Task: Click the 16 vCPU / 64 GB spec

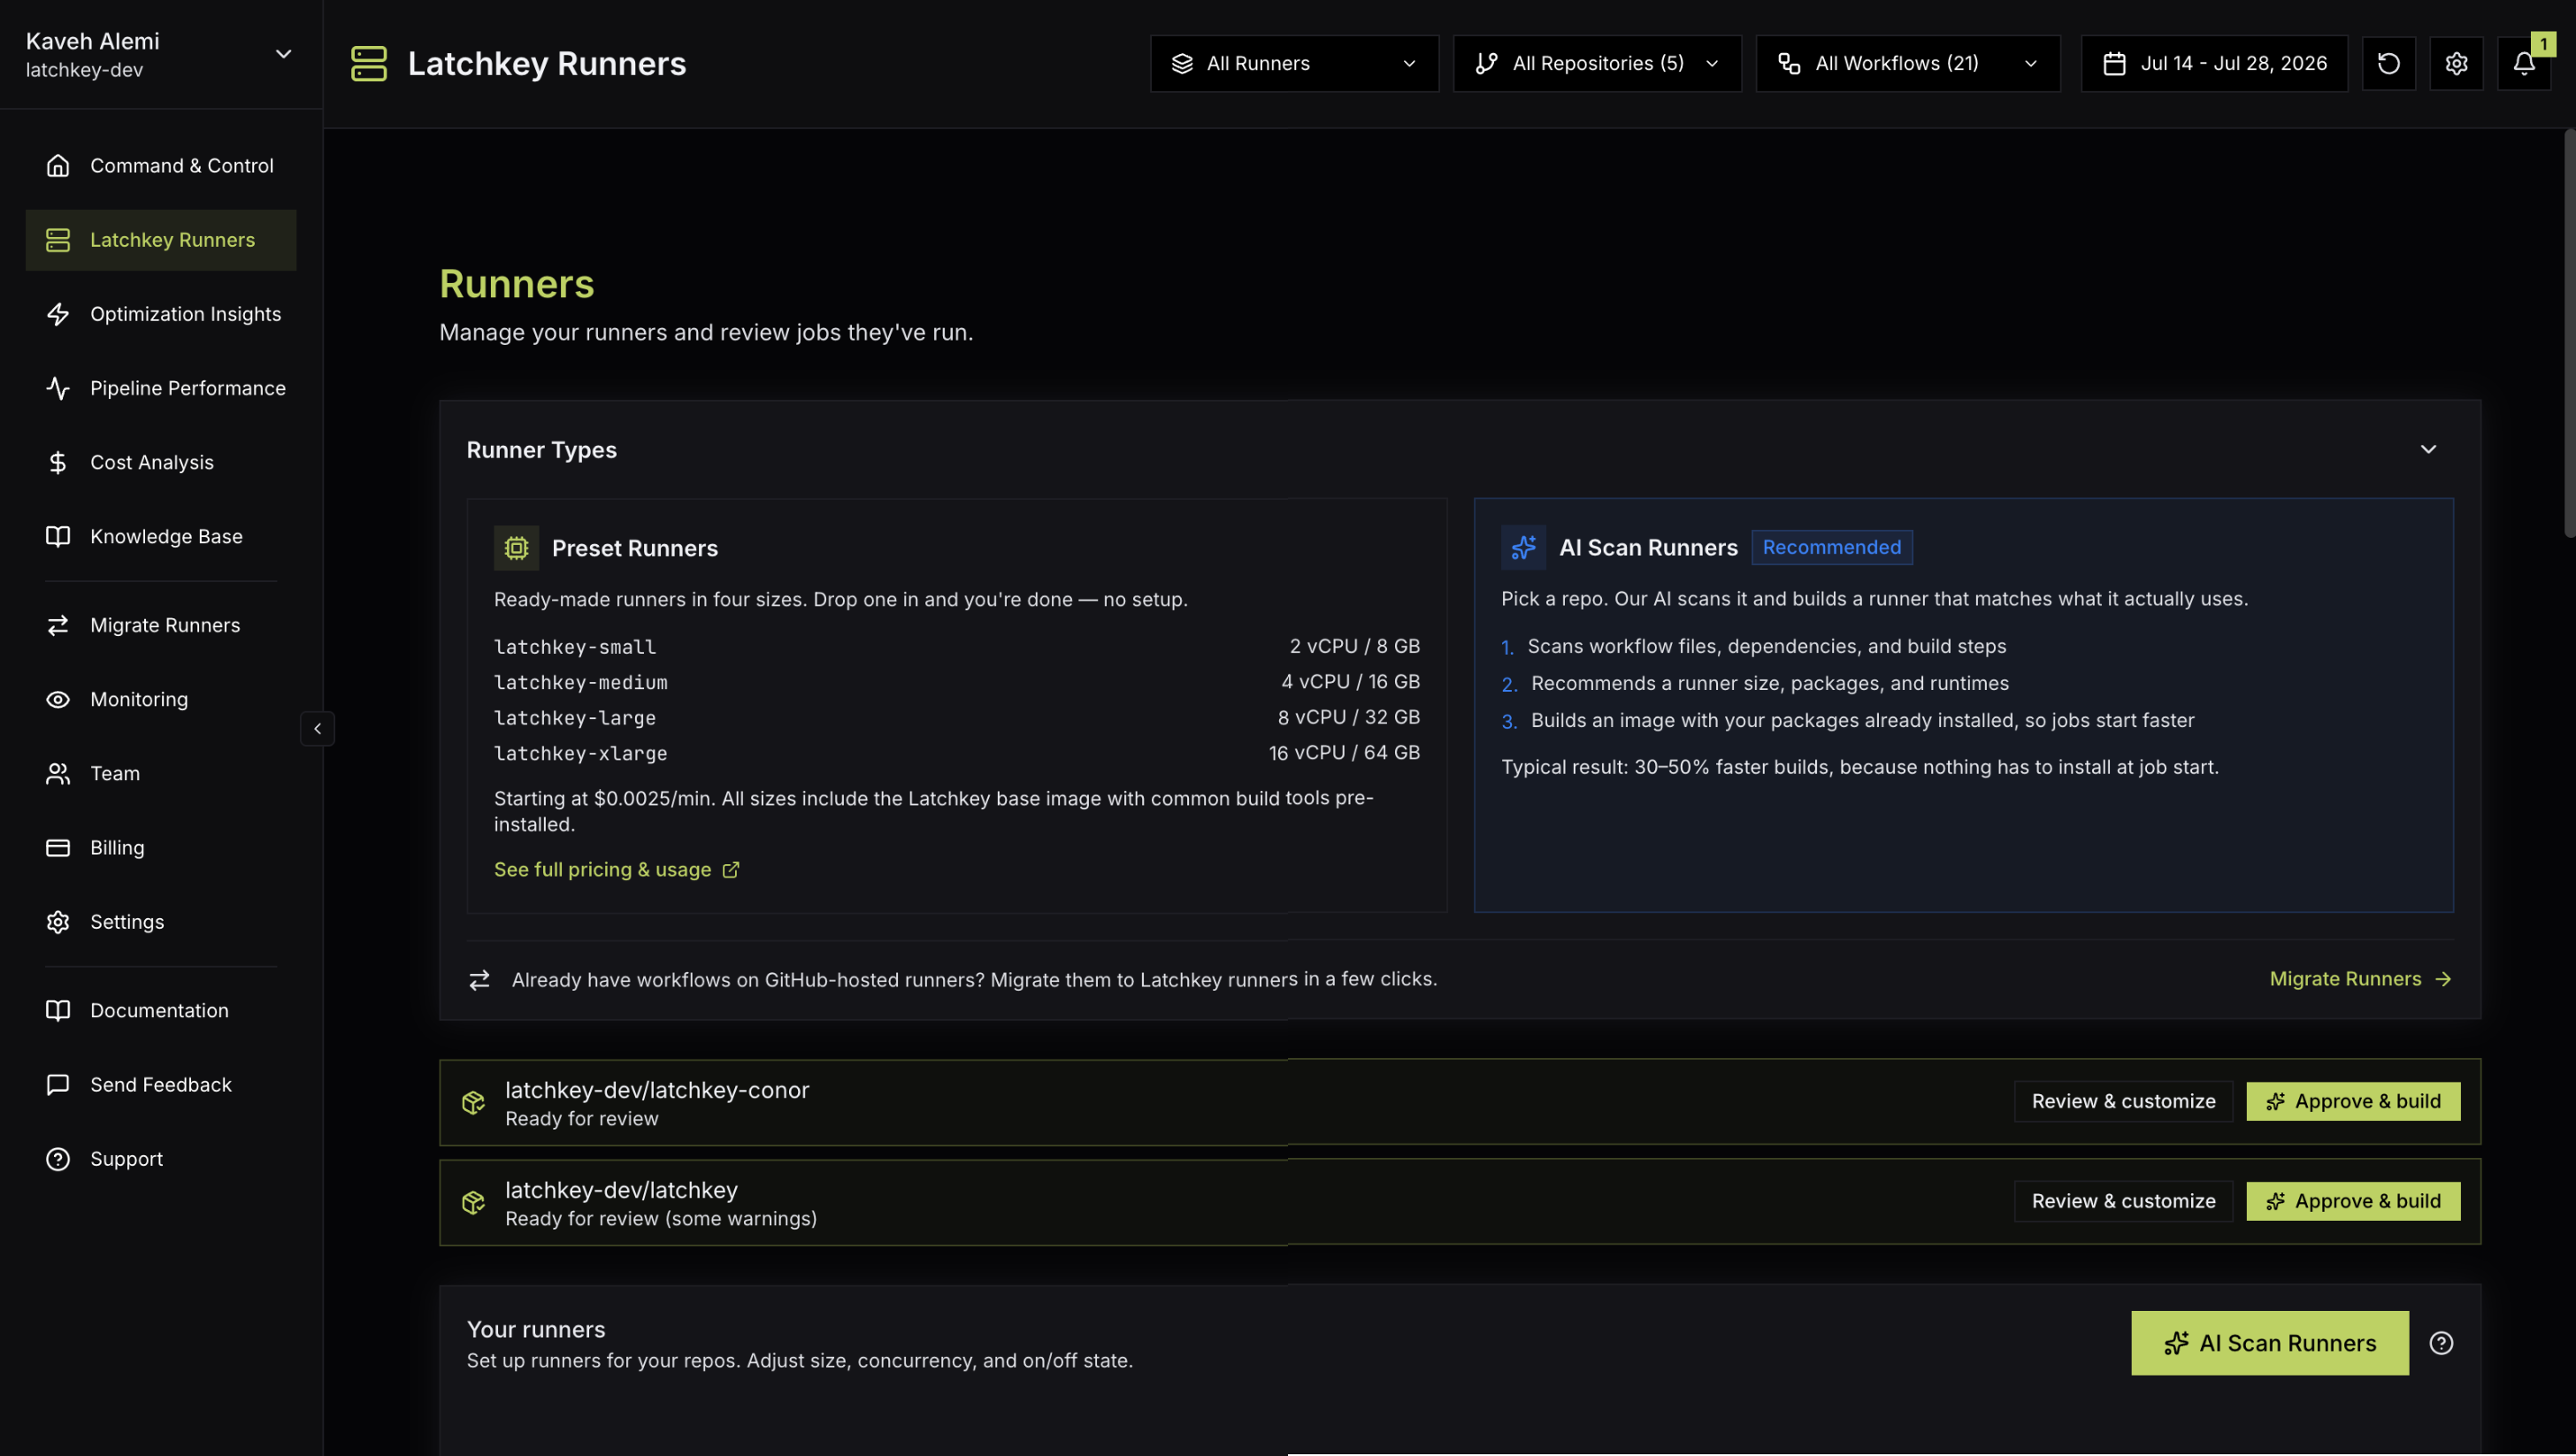Action: click(x=1344, y=753)
